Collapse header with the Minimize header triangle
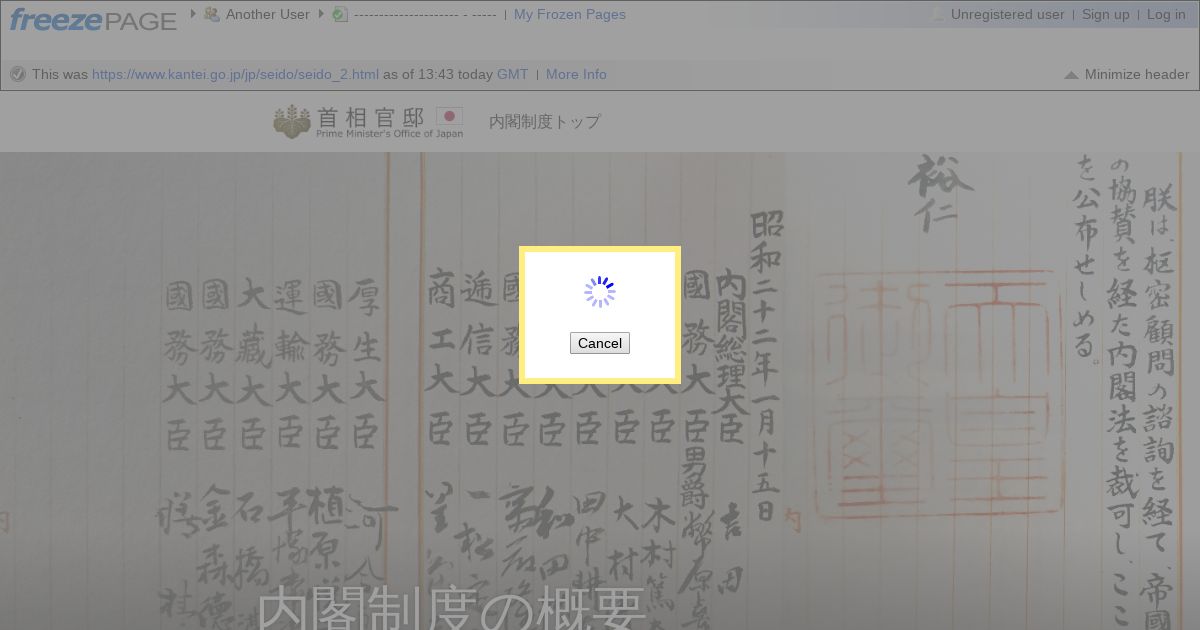The width and height of the screenshot is (1200, 630). [x=1071, y=75]
